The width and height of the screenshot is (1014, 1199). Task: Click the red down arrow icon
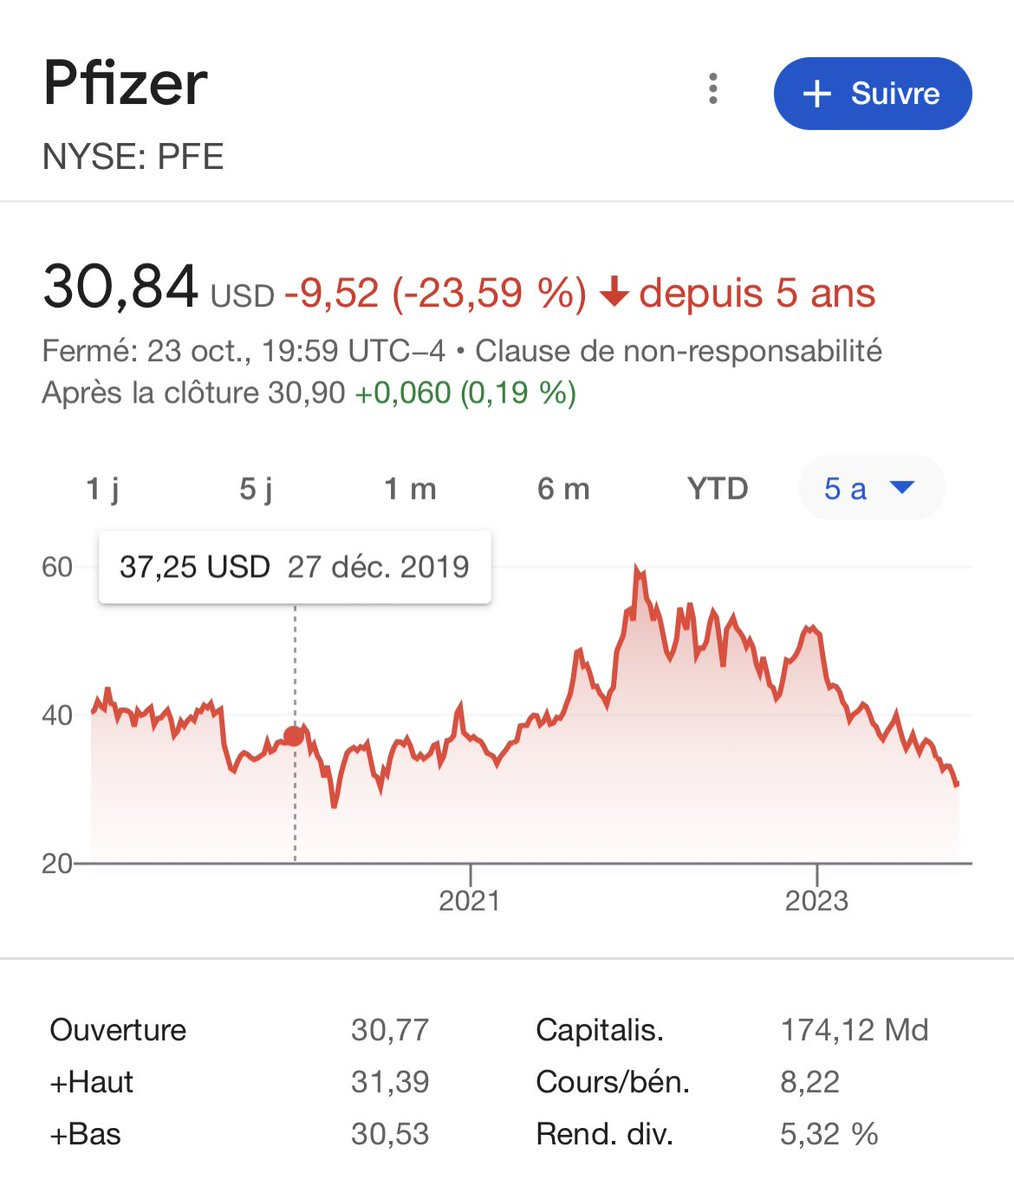[x=614, y=294]
